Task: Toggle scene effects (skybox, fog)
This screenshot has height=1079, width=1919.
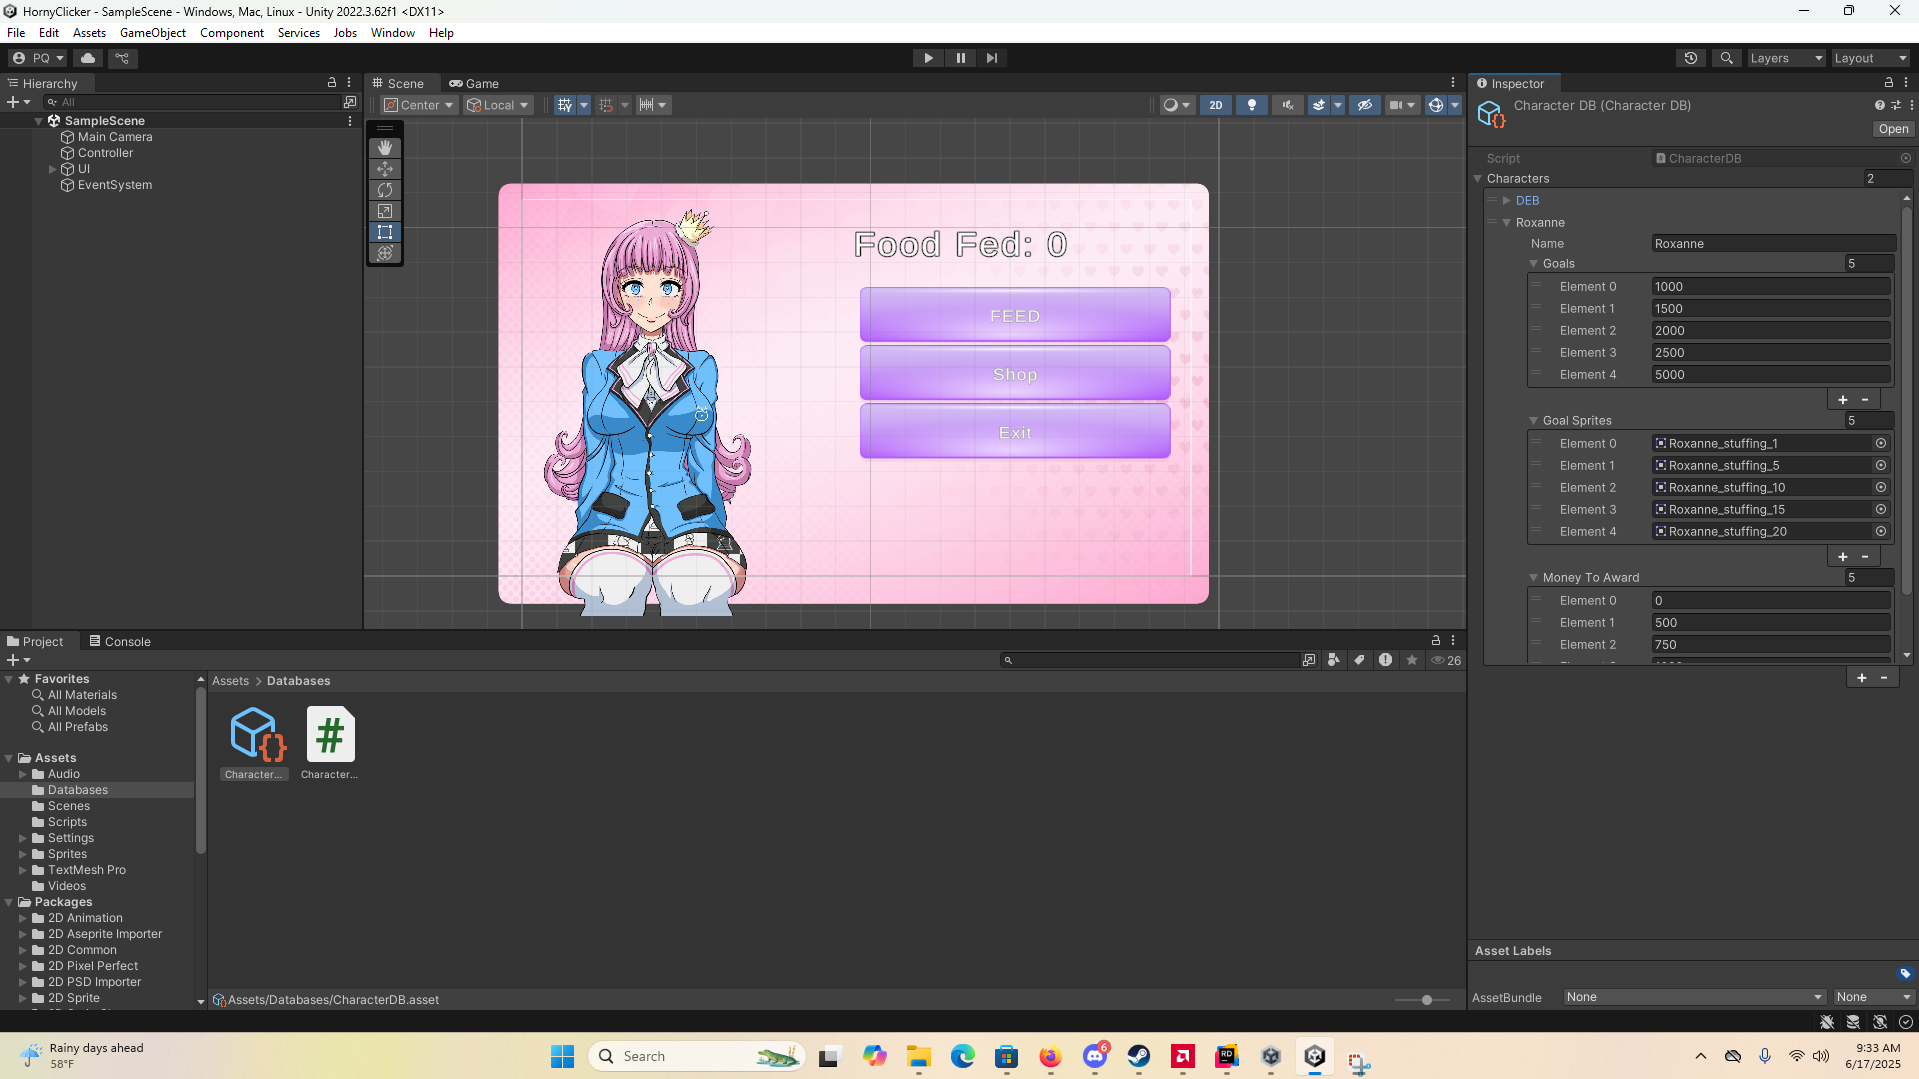Action: pos(1319,105)
